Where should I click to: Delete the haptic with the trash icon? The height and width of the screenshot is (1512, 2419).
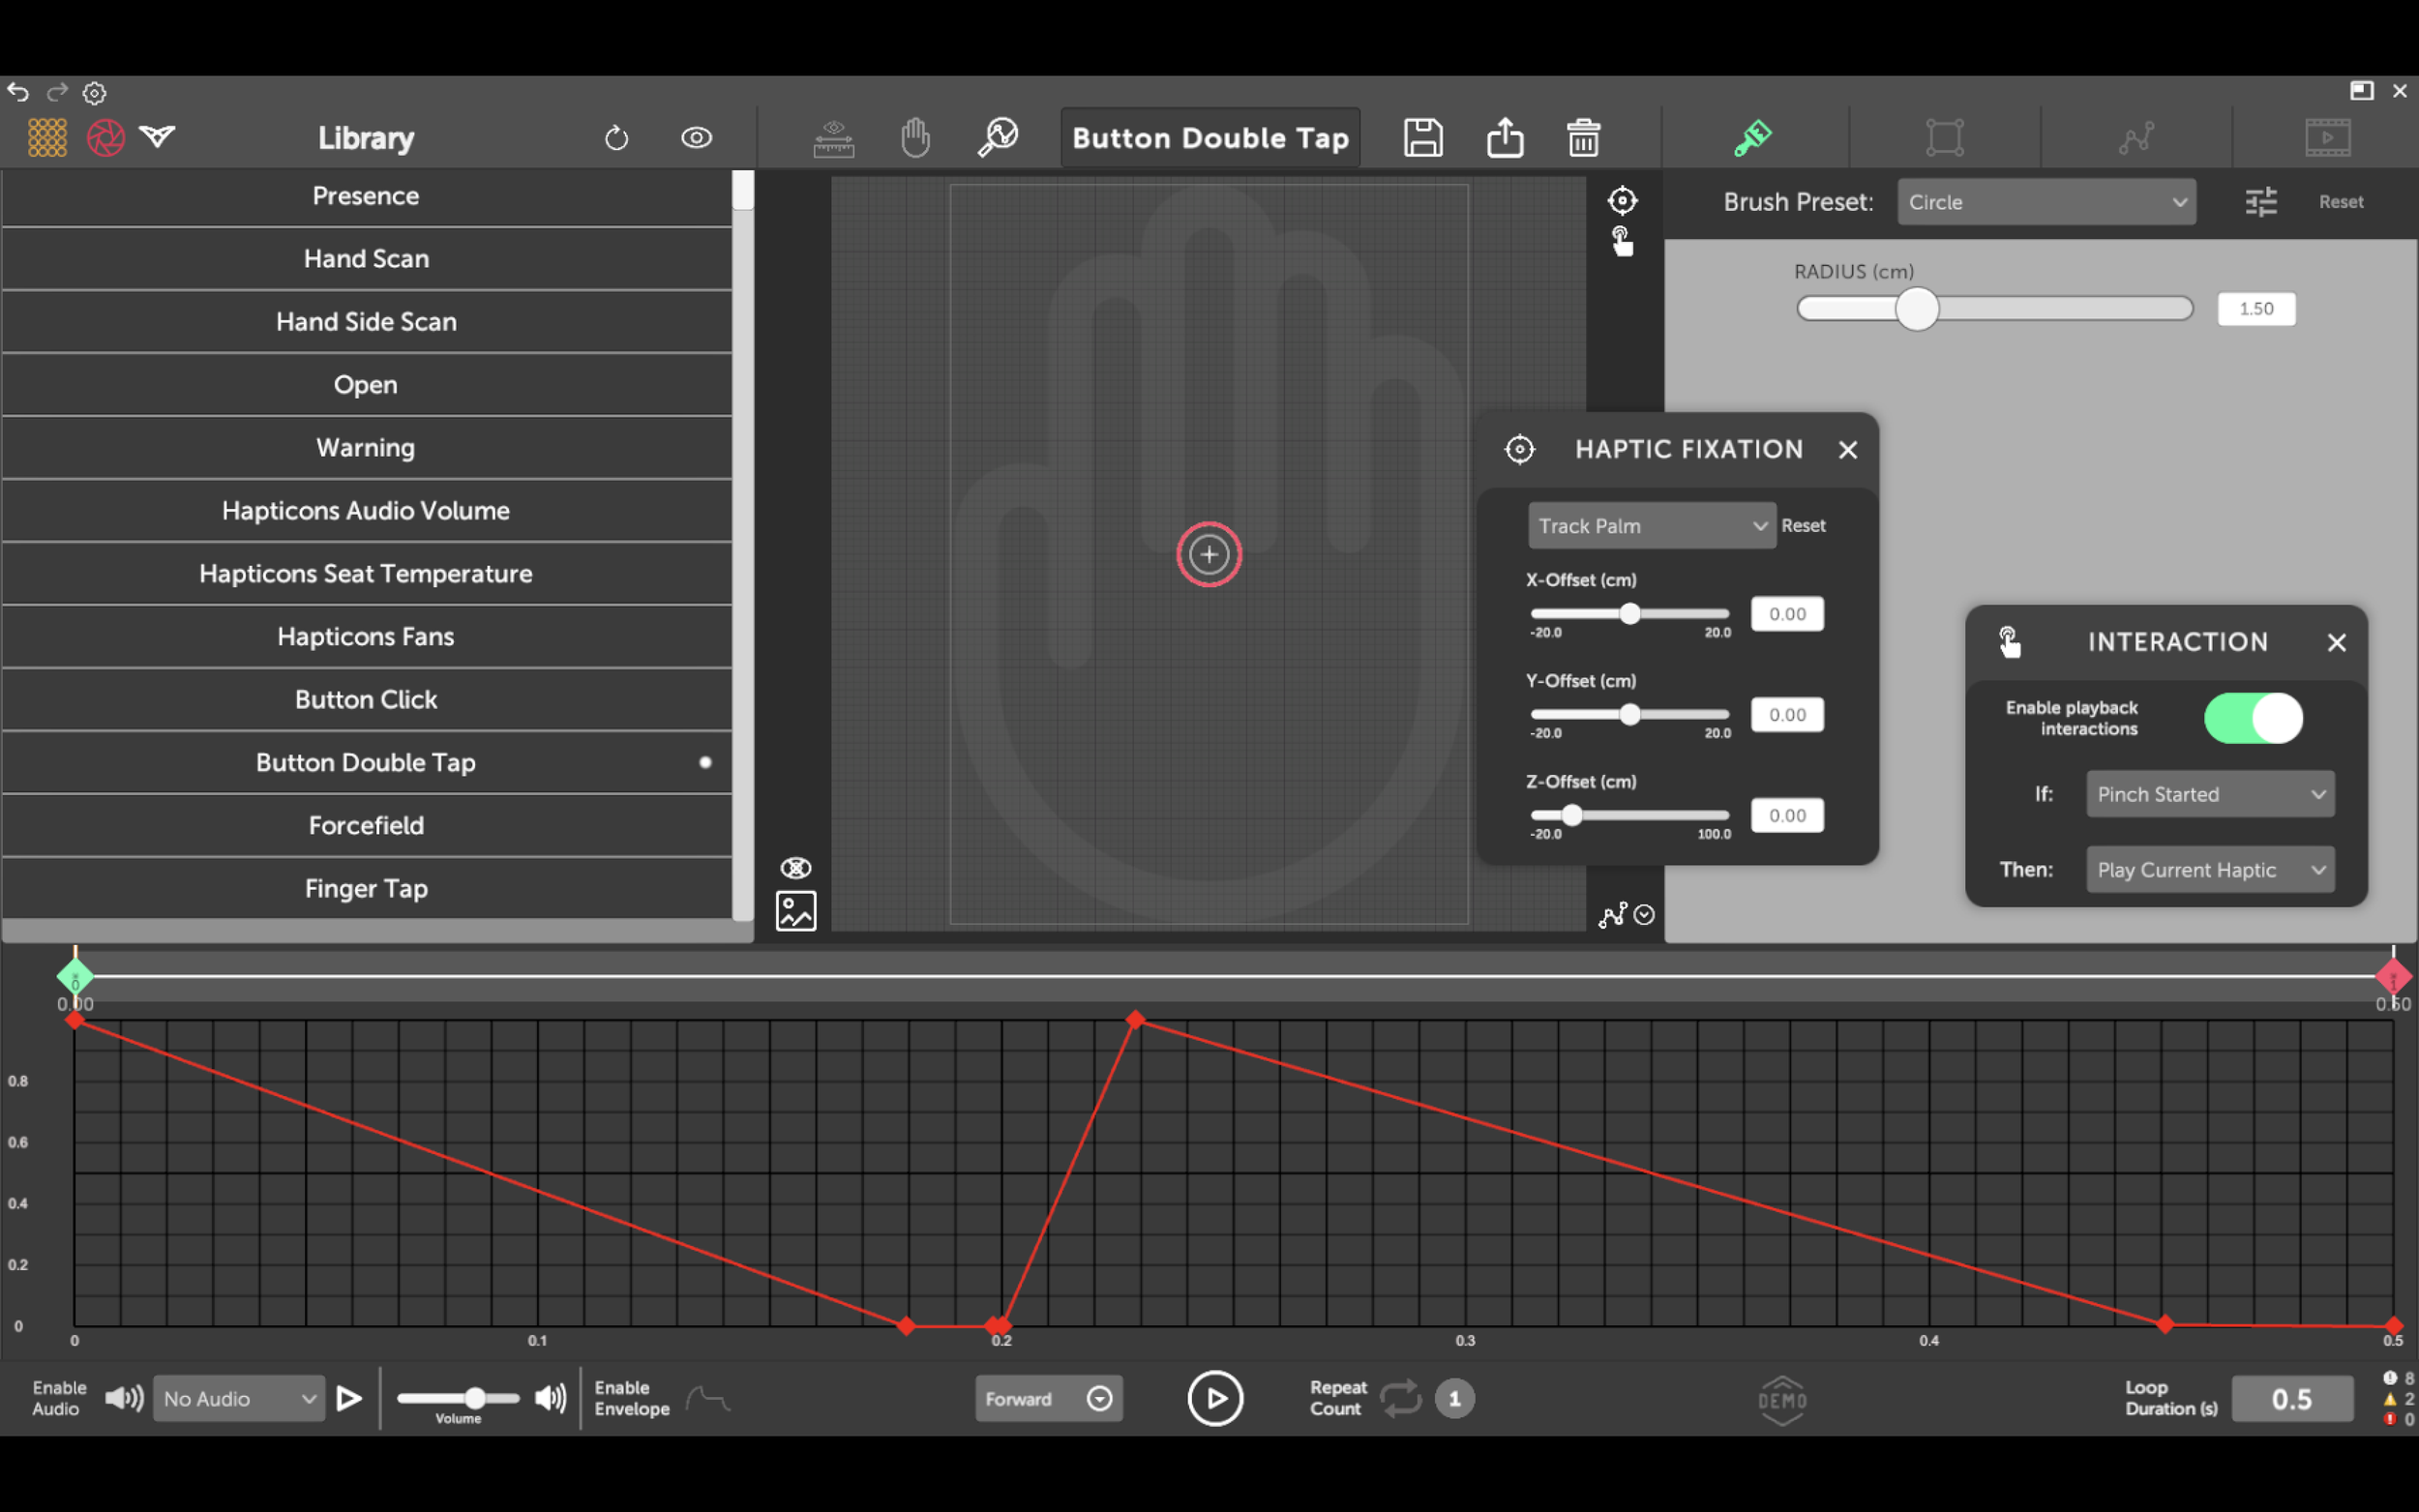coord(1584,137)
